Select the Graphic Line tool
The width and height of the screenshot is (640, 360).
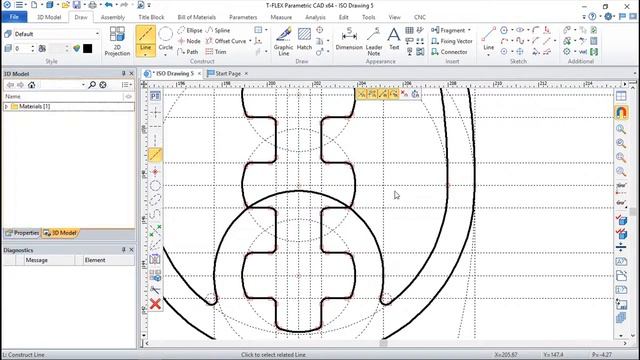click(283, 41)
